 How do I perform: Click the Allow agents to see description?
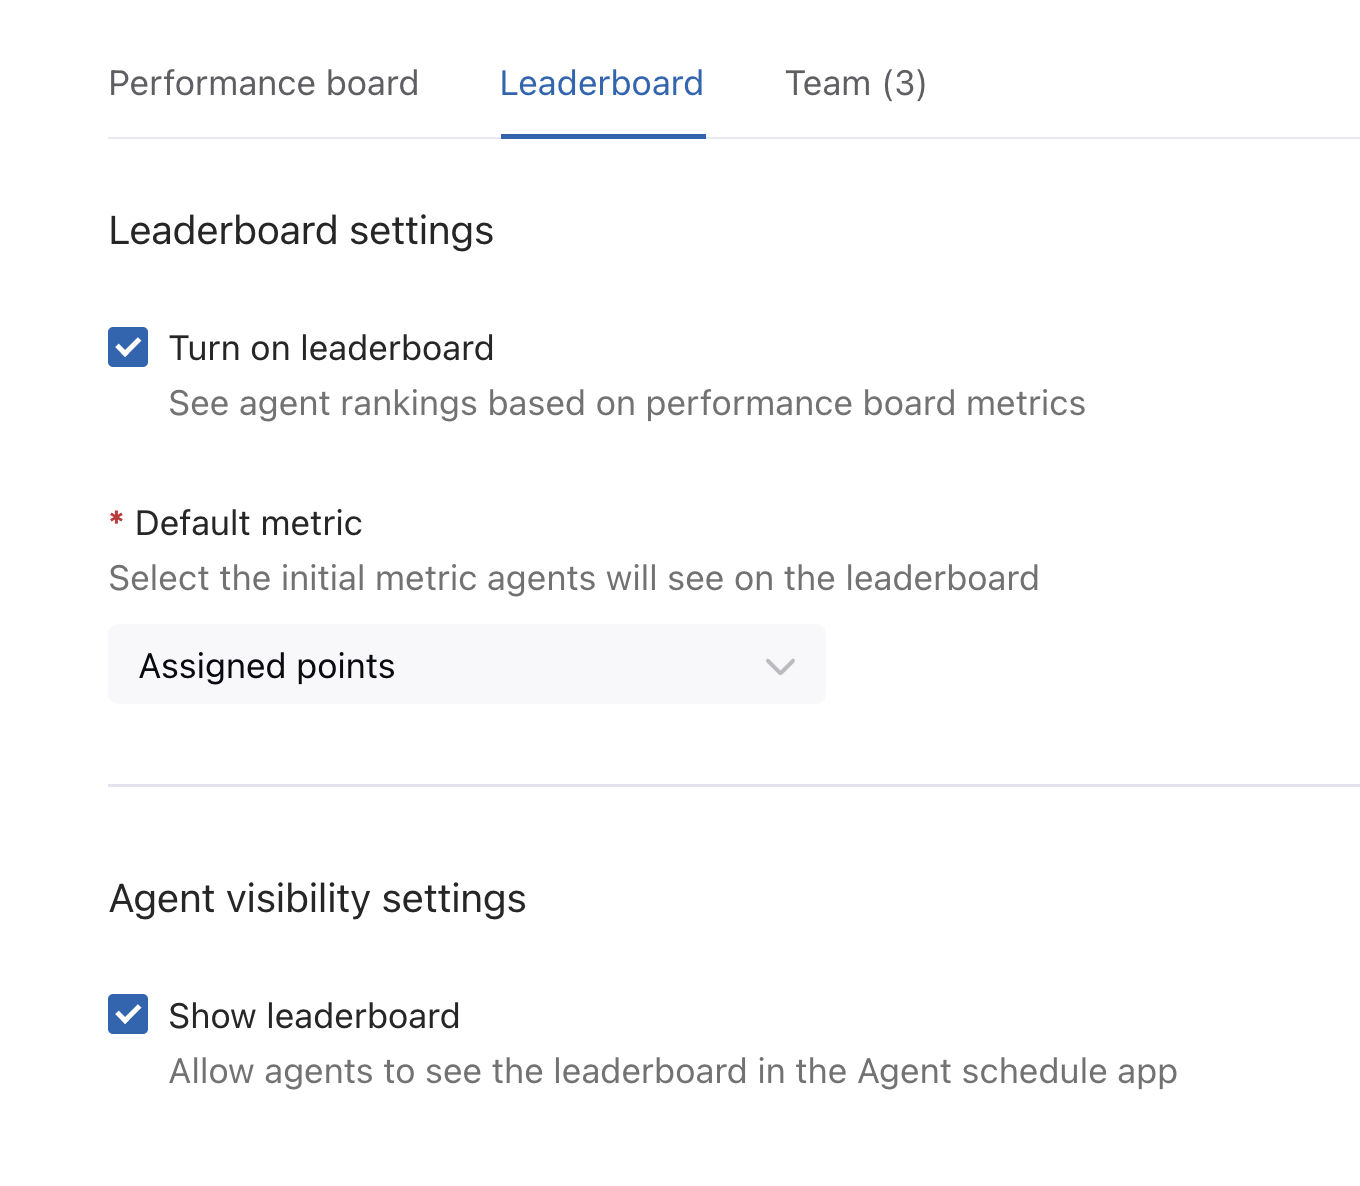point(673,1071)
